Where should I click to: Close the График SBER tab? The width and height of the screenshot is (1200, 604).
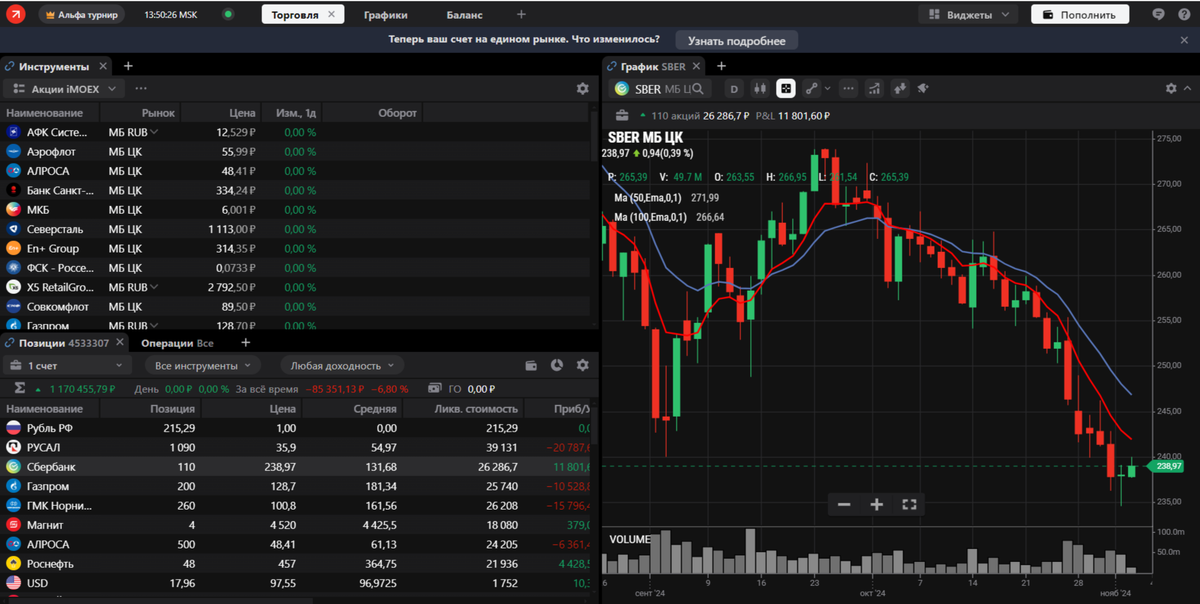696,66
